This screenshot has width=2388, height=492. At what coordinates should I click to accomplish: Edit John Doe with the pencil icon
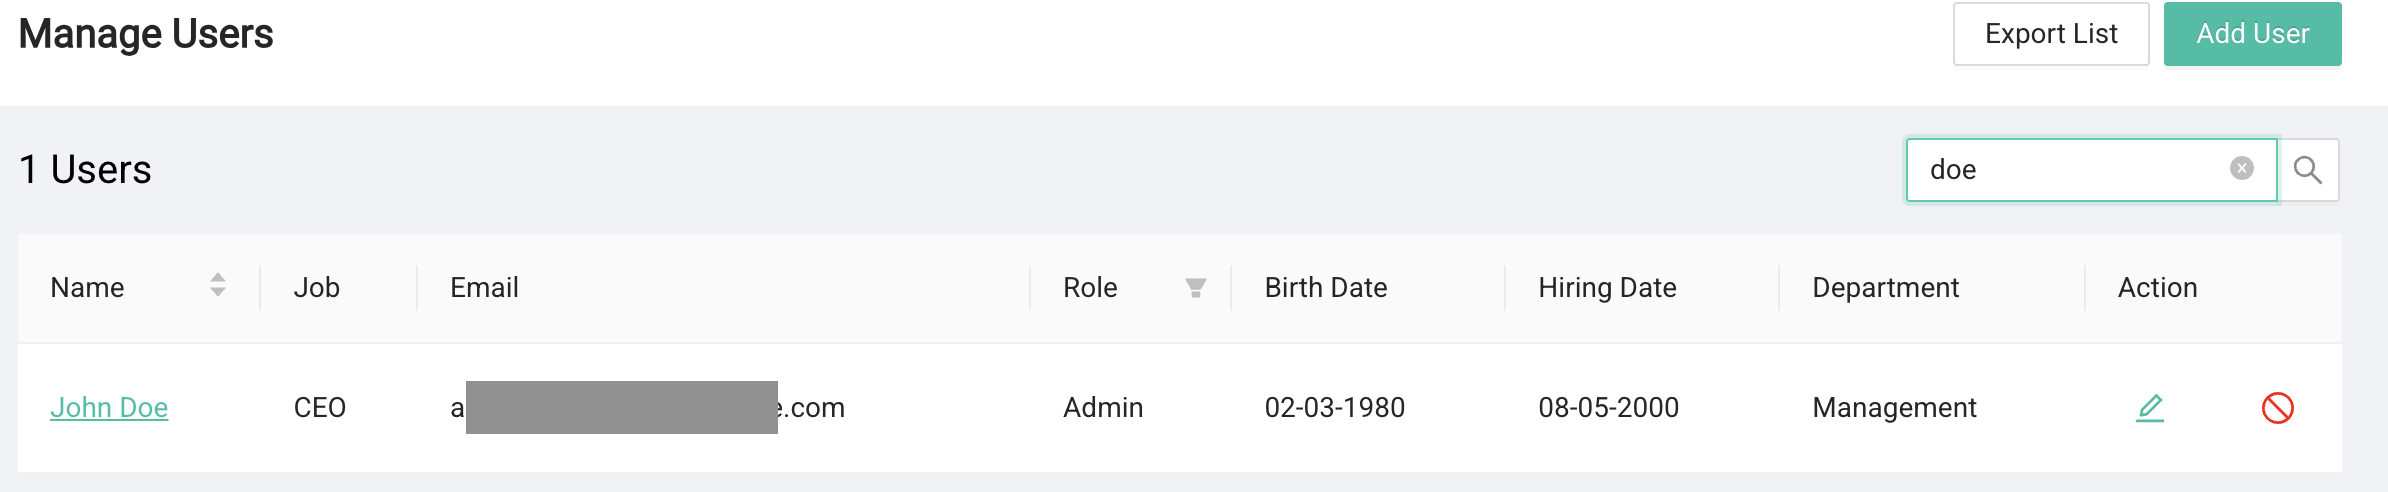pyautogui.click(x=2150, y=408)
